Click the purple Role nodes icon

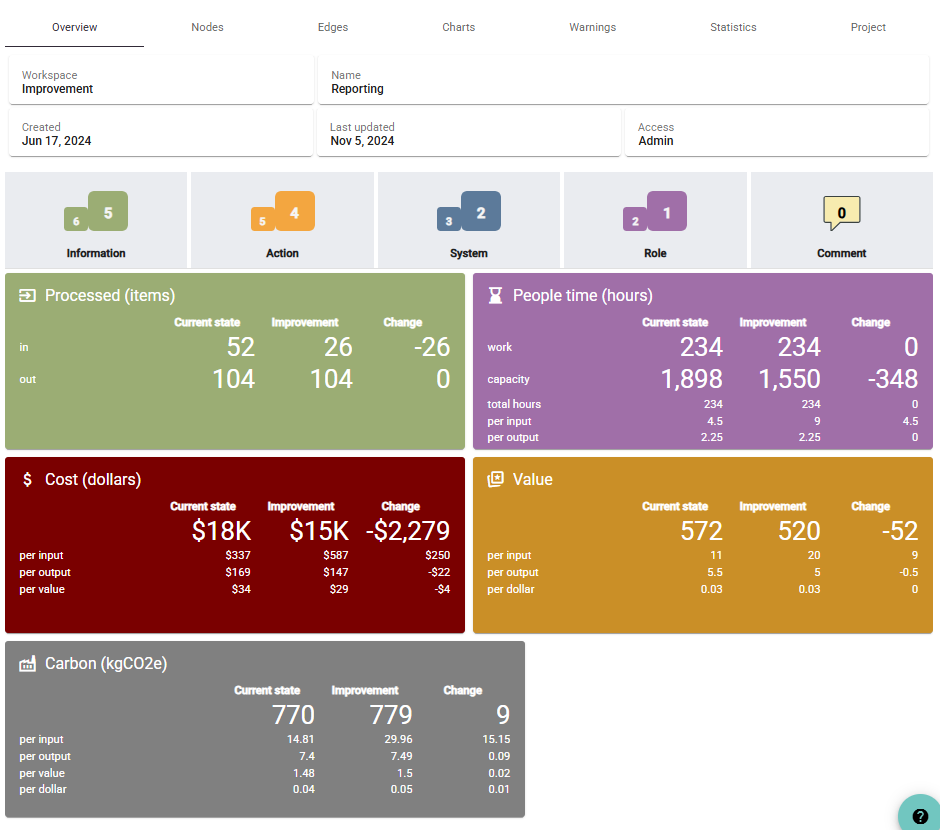pyautogui.click(x=655, y=211)
